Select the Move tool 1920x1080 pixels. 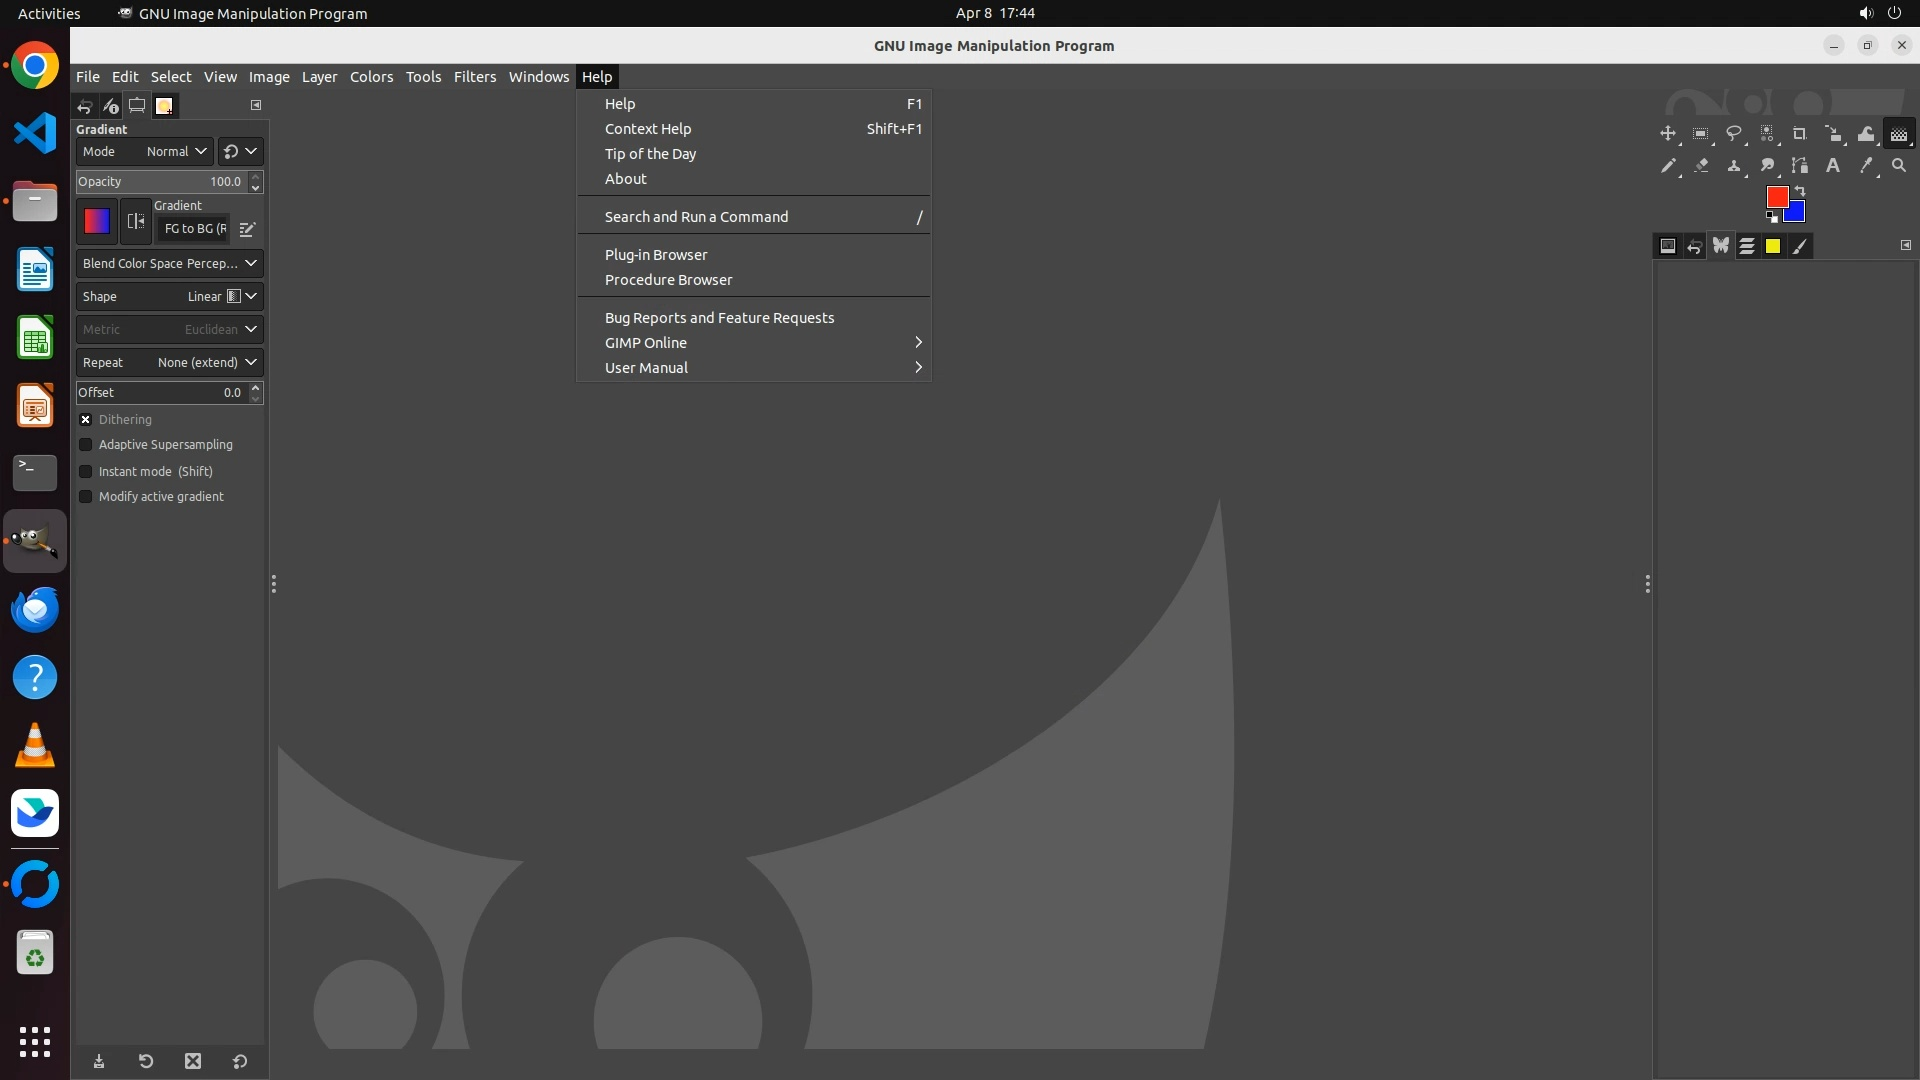click(1667, 134)
